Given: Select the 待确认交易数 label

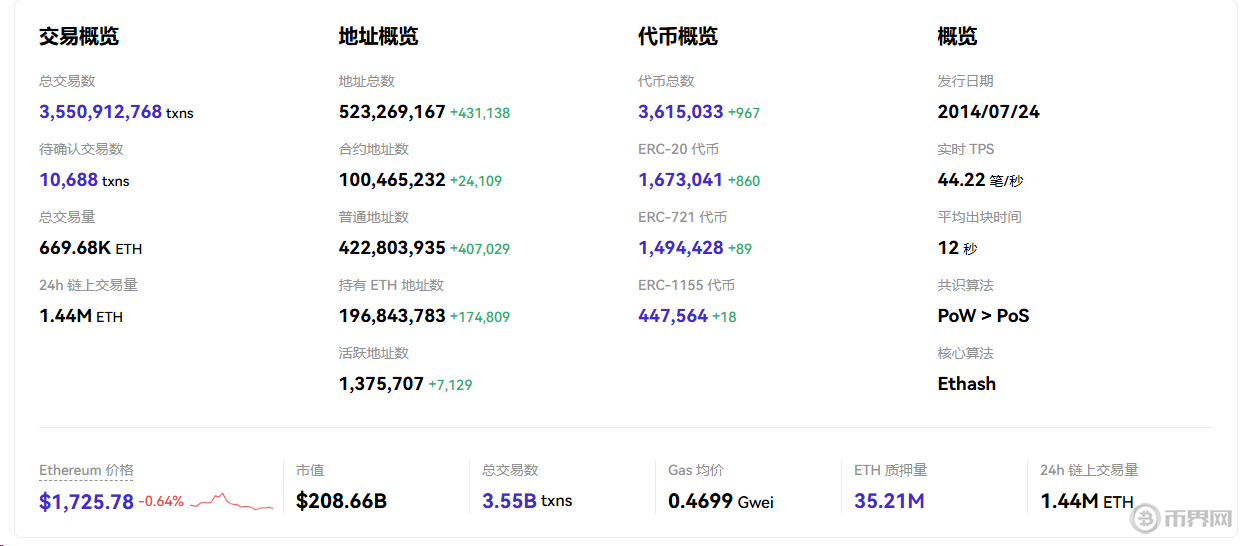Looking at the screenshot, I should 81,149.
